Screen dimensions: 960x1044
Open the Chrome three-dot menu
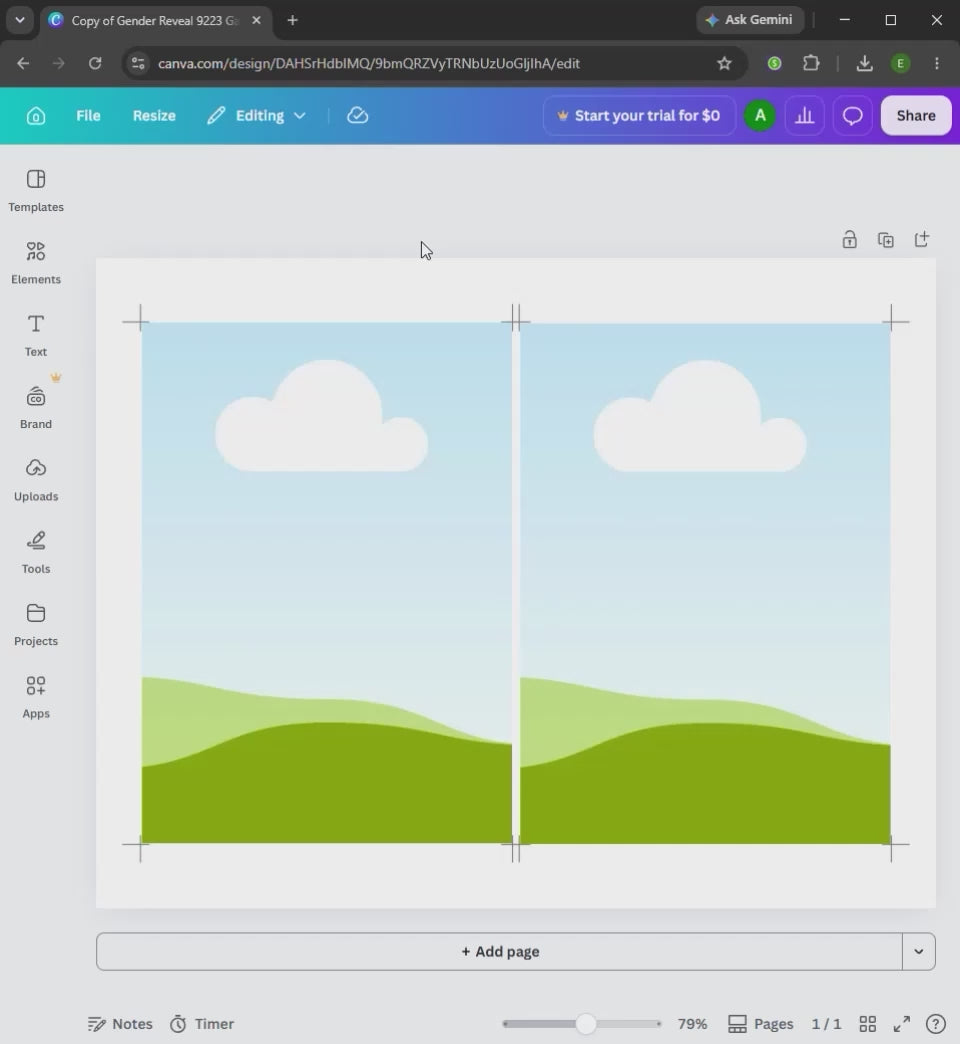point(937,63)
